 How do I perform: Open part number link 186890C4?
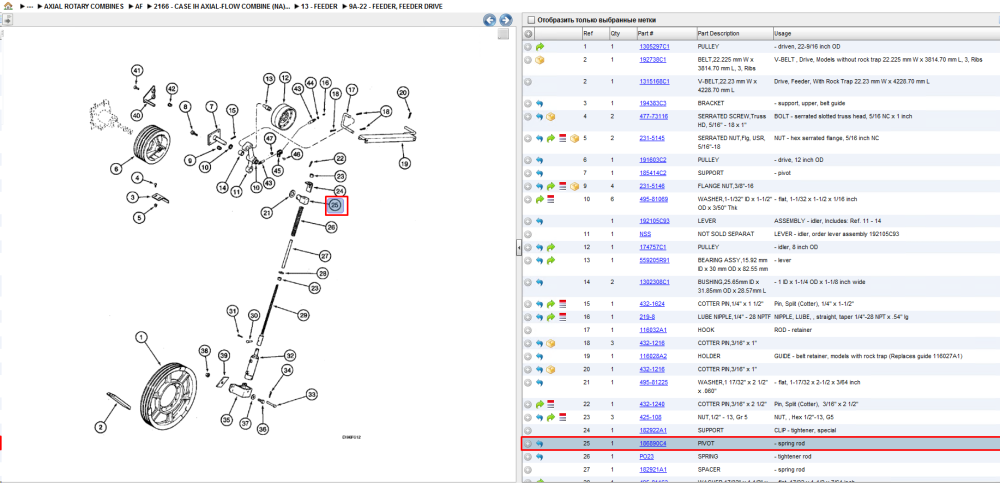pos(653,443)
